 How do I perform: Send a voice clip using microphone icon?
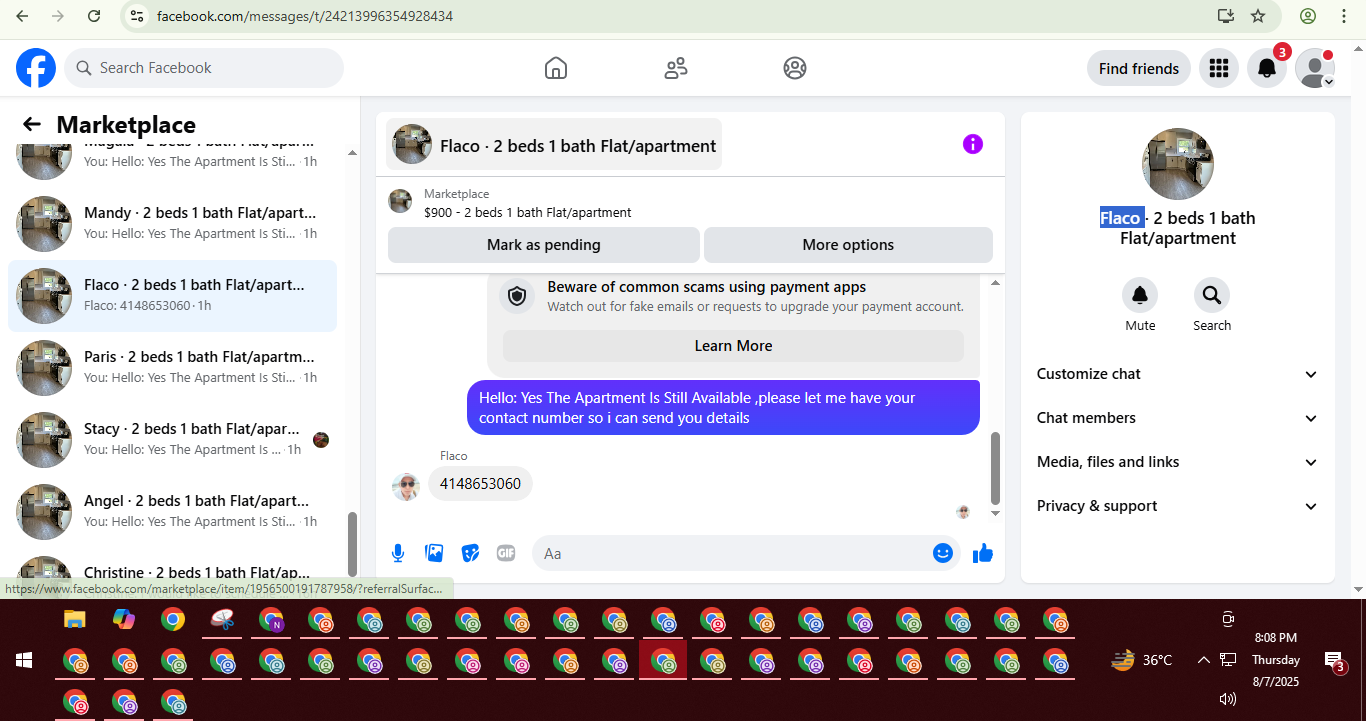click(x=398, y=553)
